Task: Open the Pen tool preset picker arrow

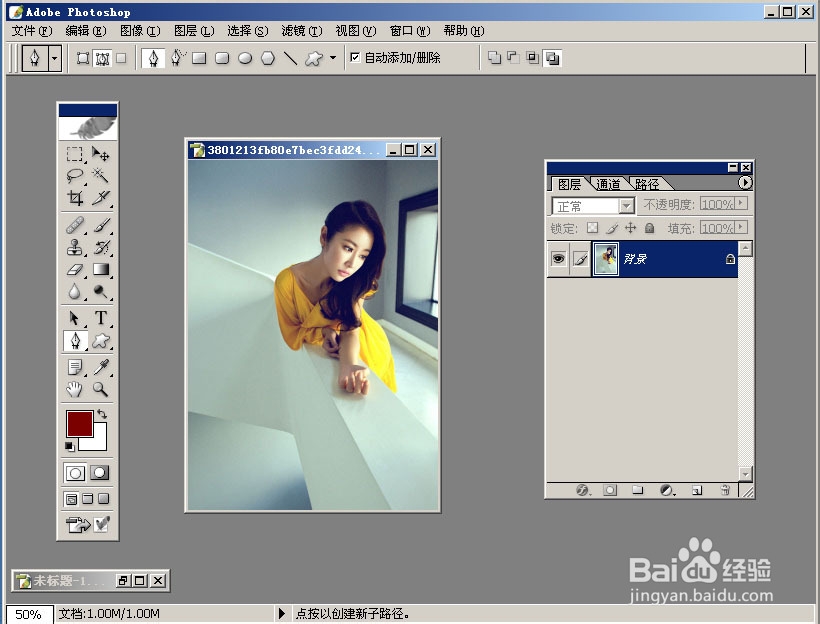Action: pyautogui.click(x=55, y=58)
